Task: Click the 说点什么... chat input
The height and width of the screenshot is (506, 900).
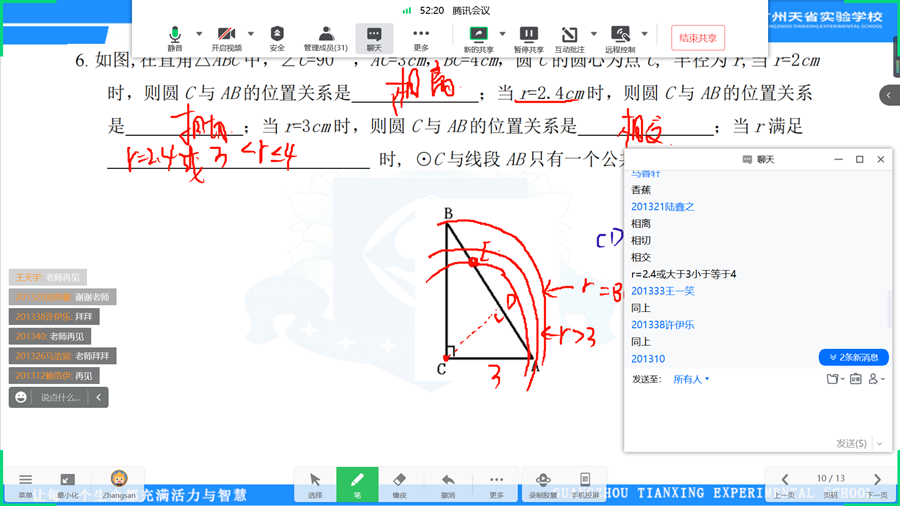Action: click(60, 397)
